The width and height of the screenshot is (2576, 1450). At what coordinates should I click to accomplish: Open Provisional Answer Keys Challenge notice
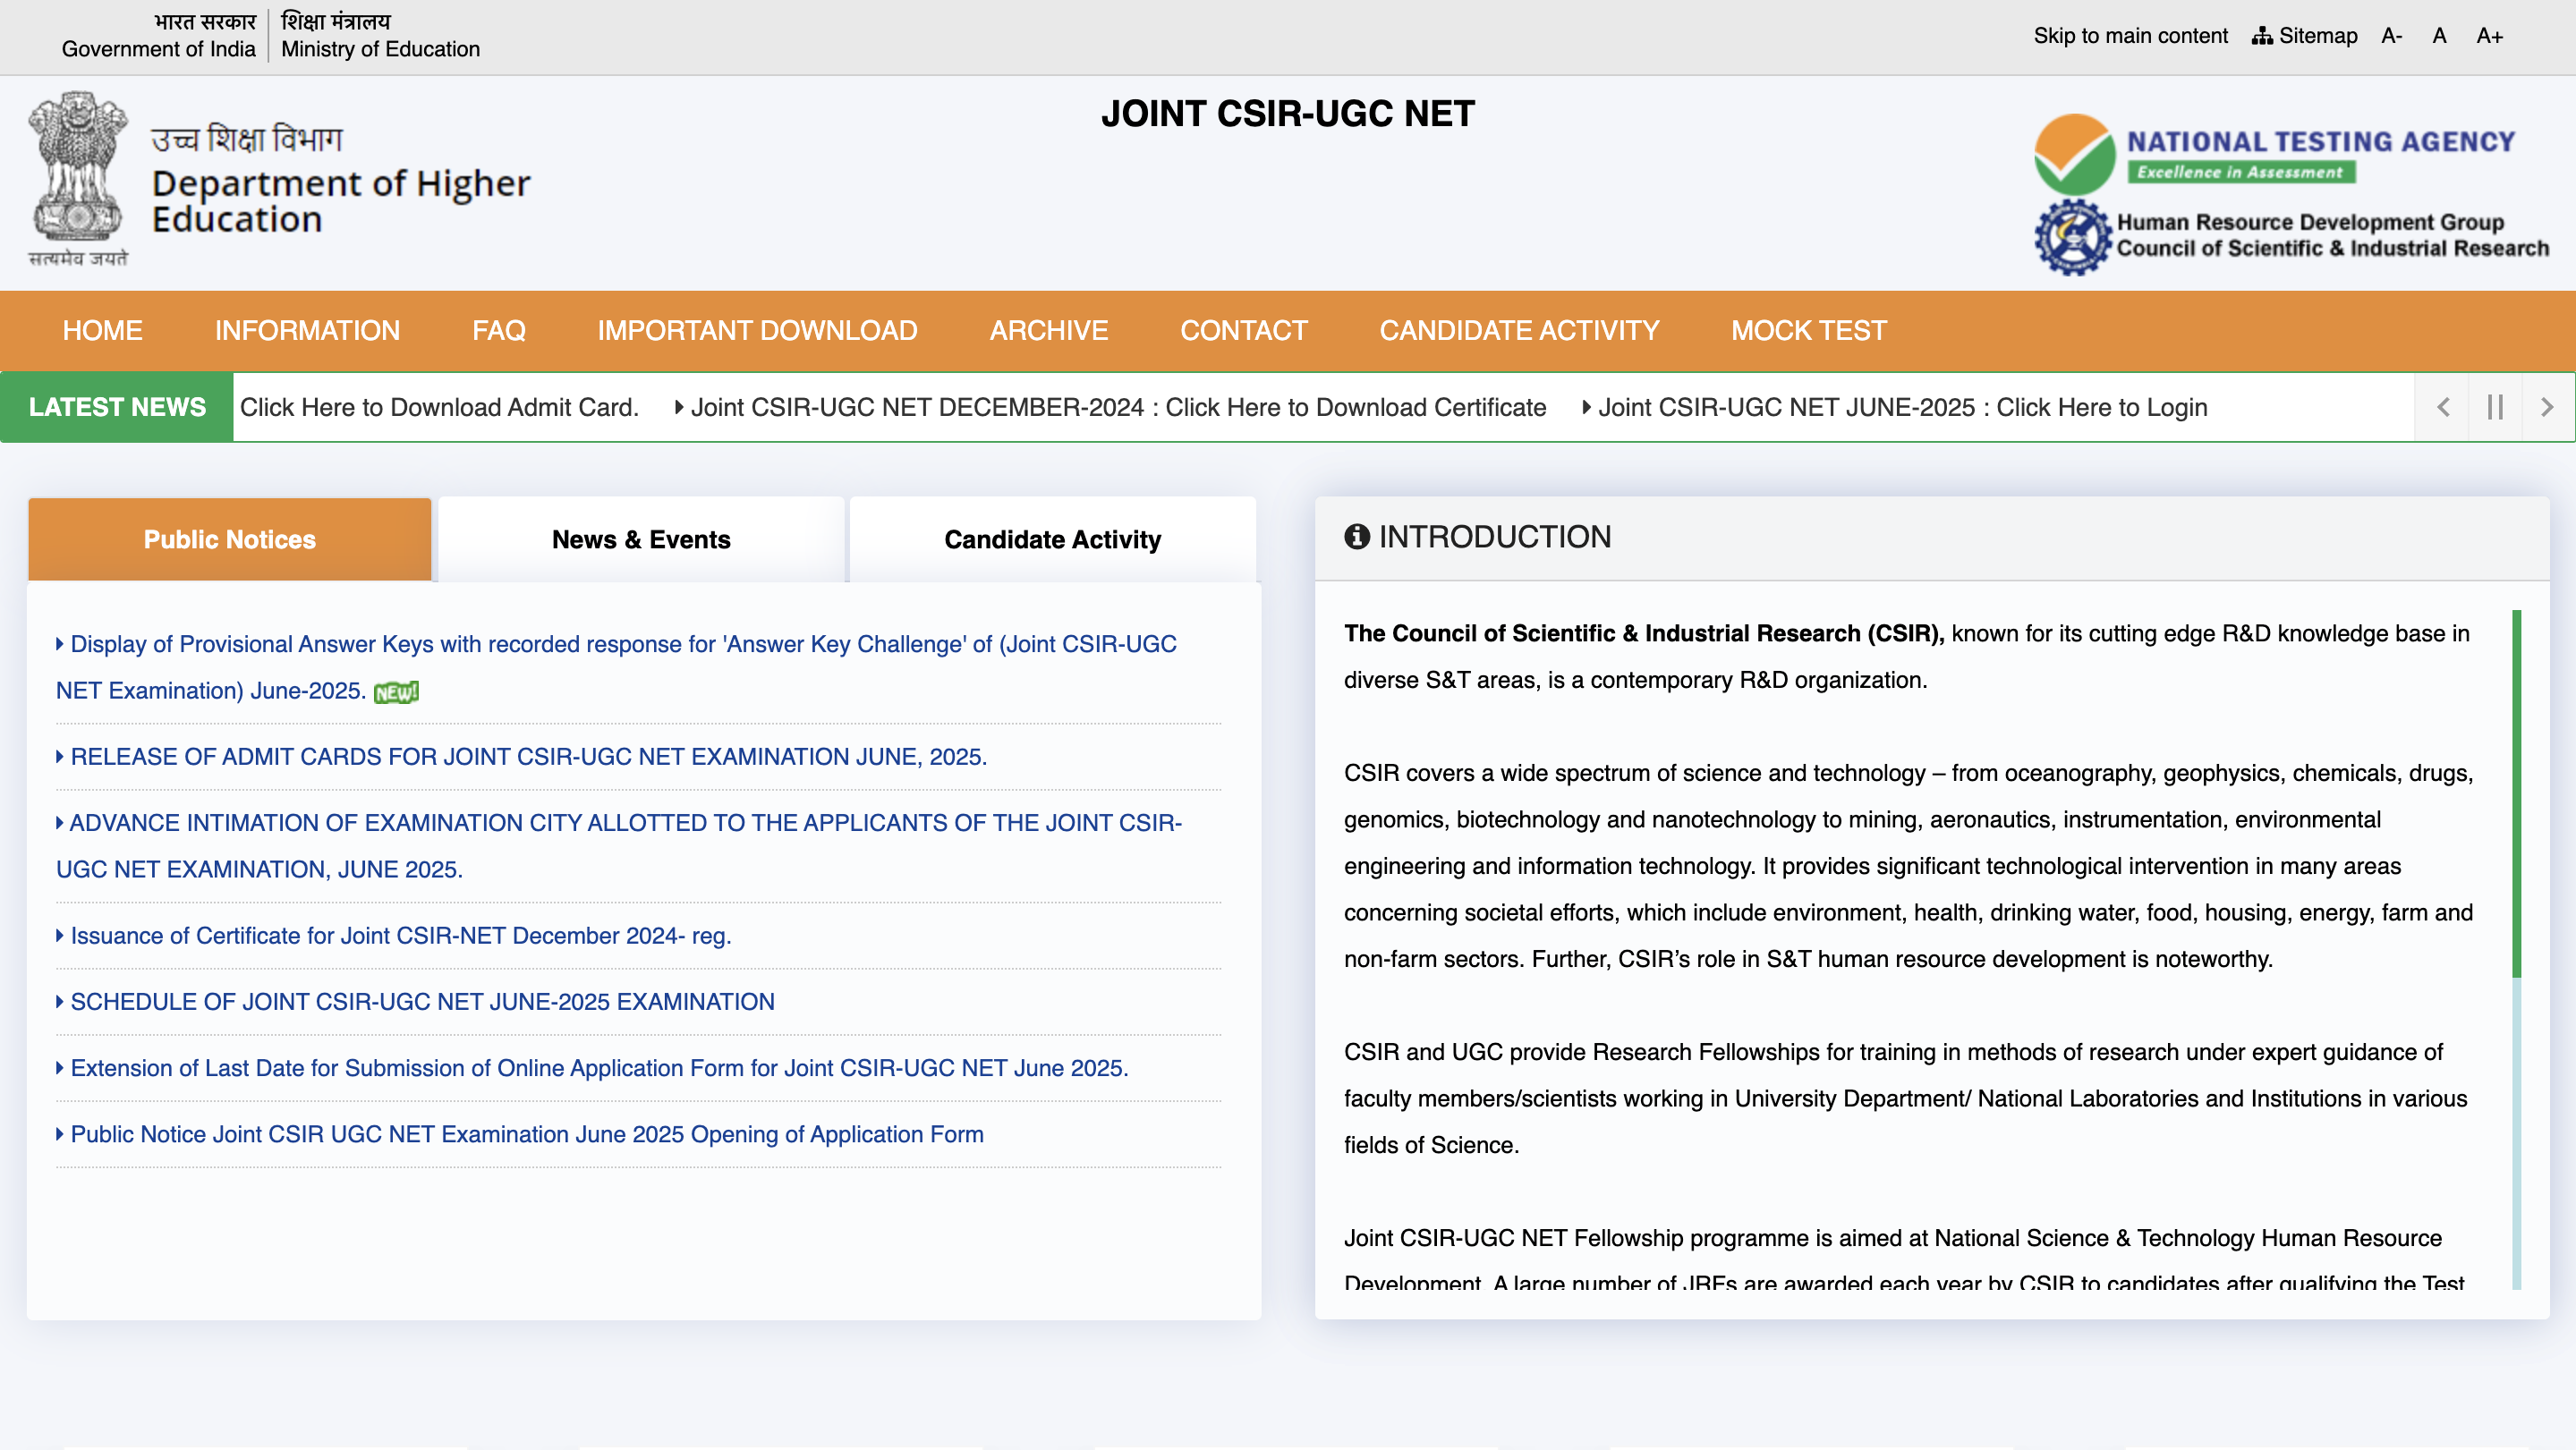(x=616, y=667)
